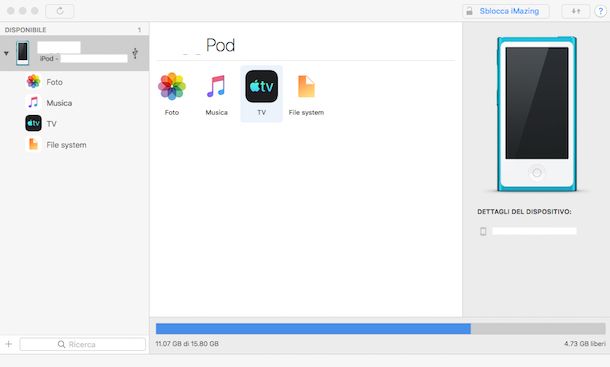Image resolution: width=610 pixels, height=367 pixels.
Task: Open the help question mark button
Action: pyautogui.click(x=600, y=11)
